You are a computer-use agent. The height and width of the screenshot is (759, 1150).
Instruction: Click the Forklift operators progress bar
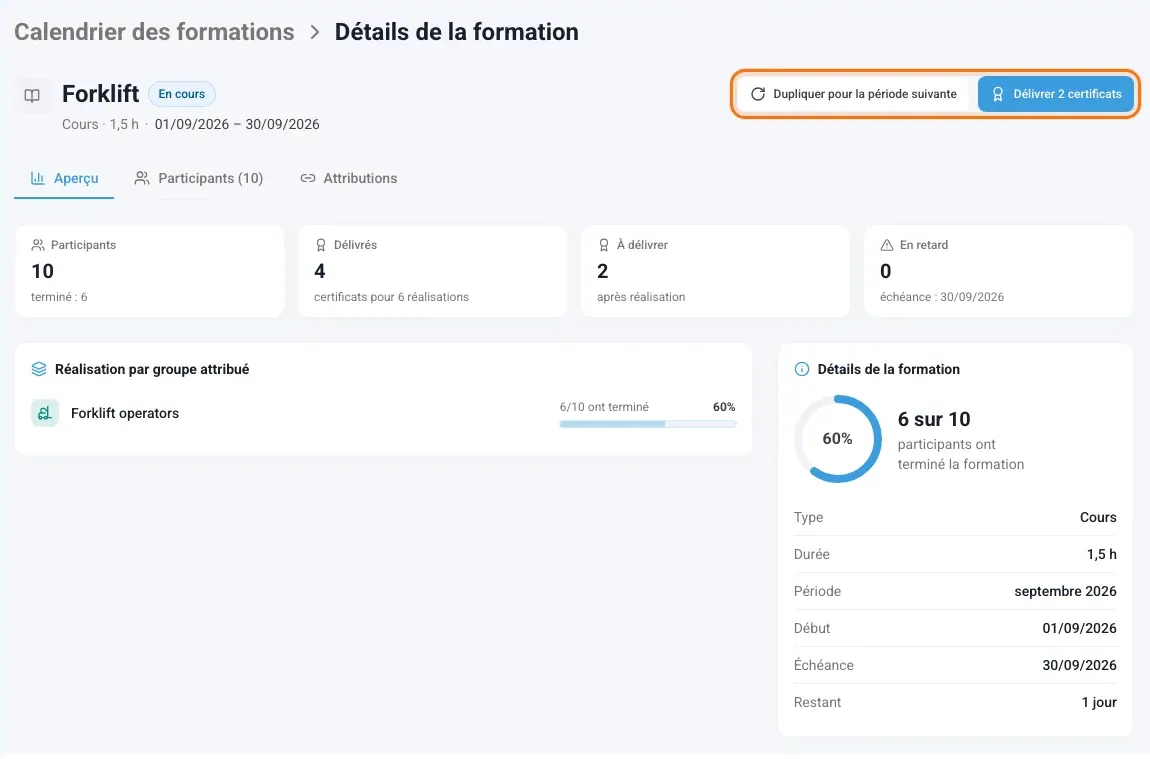648,424
